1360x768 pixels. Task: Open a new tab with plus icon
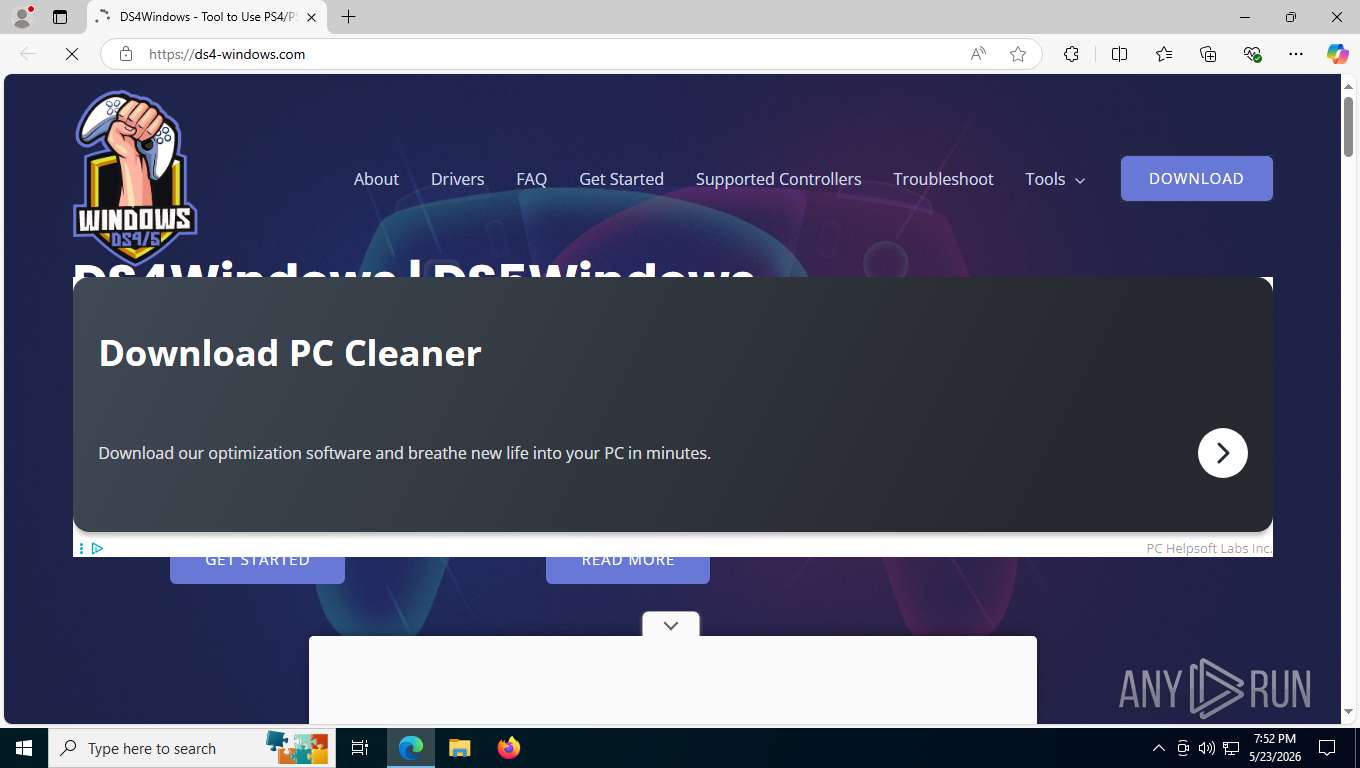348,17
